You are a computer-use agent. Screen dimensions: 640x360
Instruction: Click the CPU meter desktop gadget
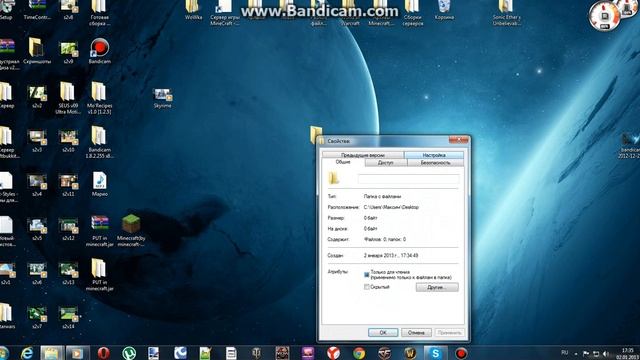605,16
